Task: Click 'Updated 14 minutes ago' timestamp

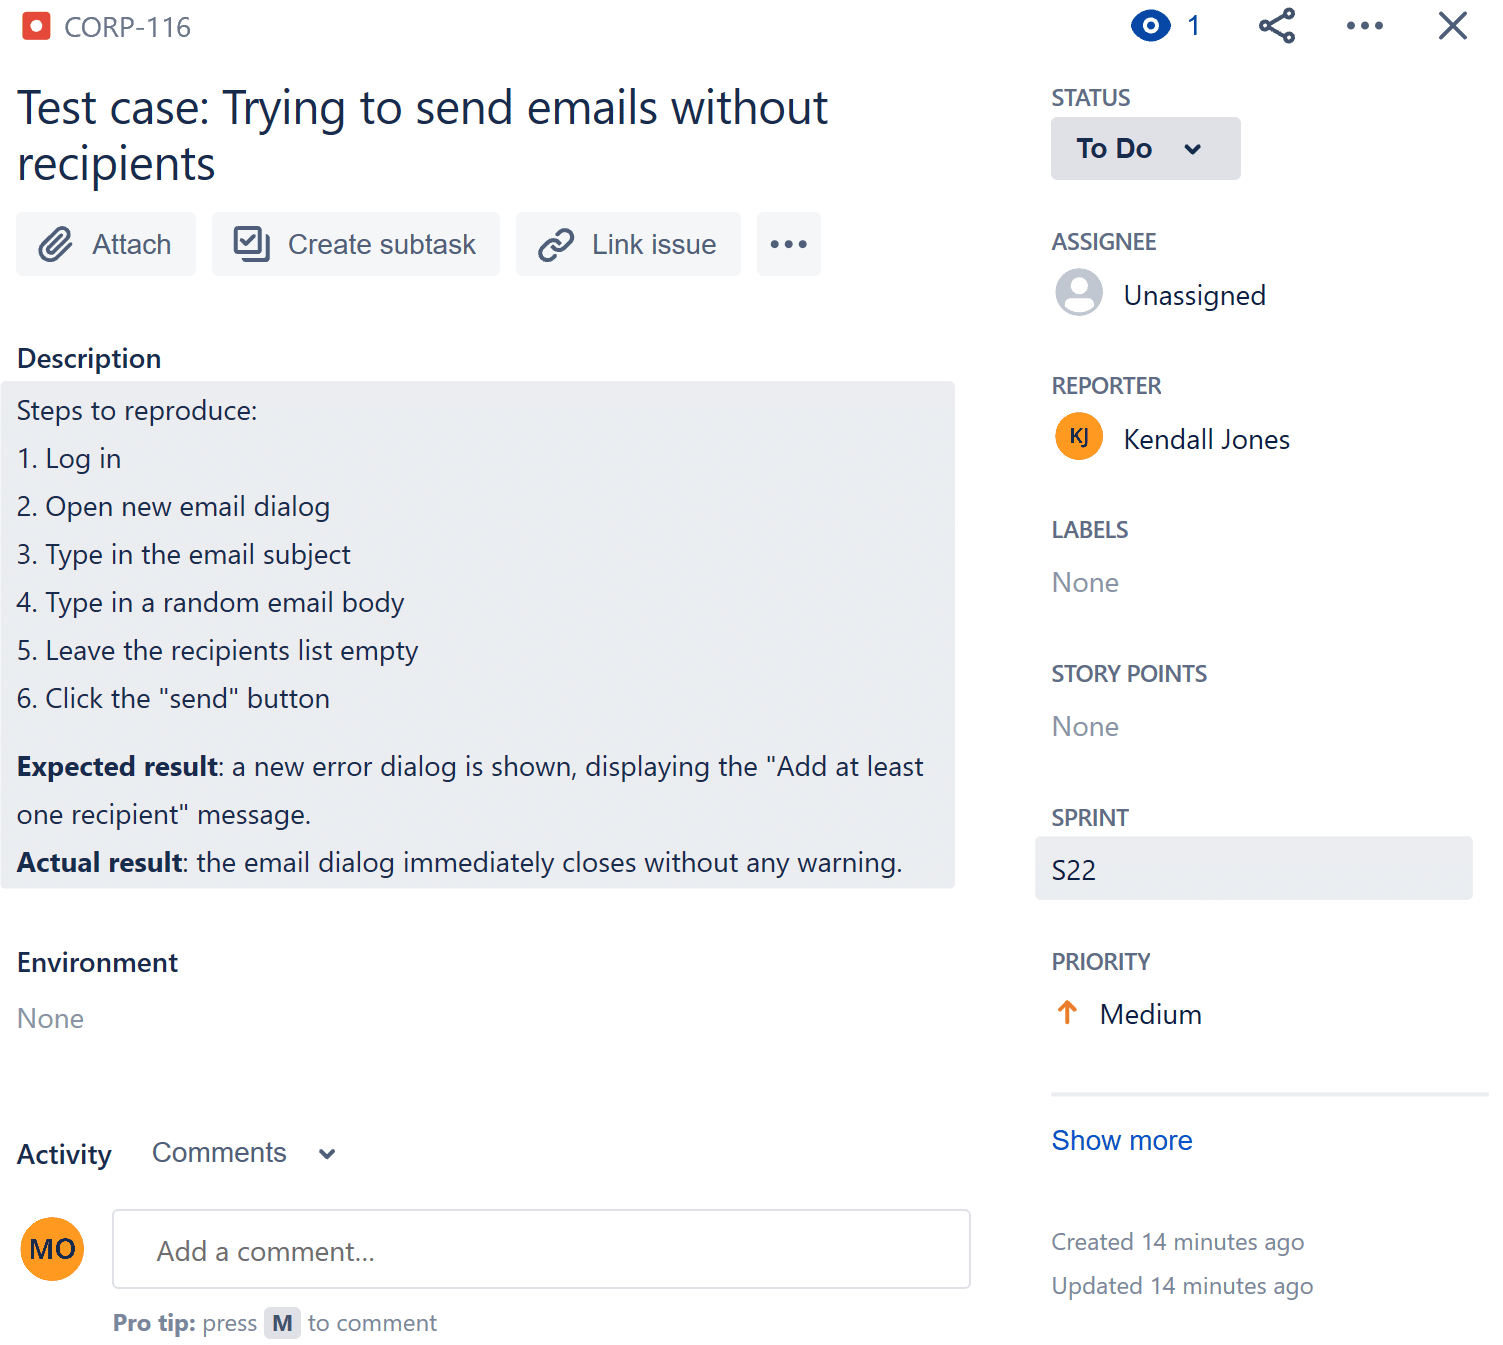Action: 1182,1286
